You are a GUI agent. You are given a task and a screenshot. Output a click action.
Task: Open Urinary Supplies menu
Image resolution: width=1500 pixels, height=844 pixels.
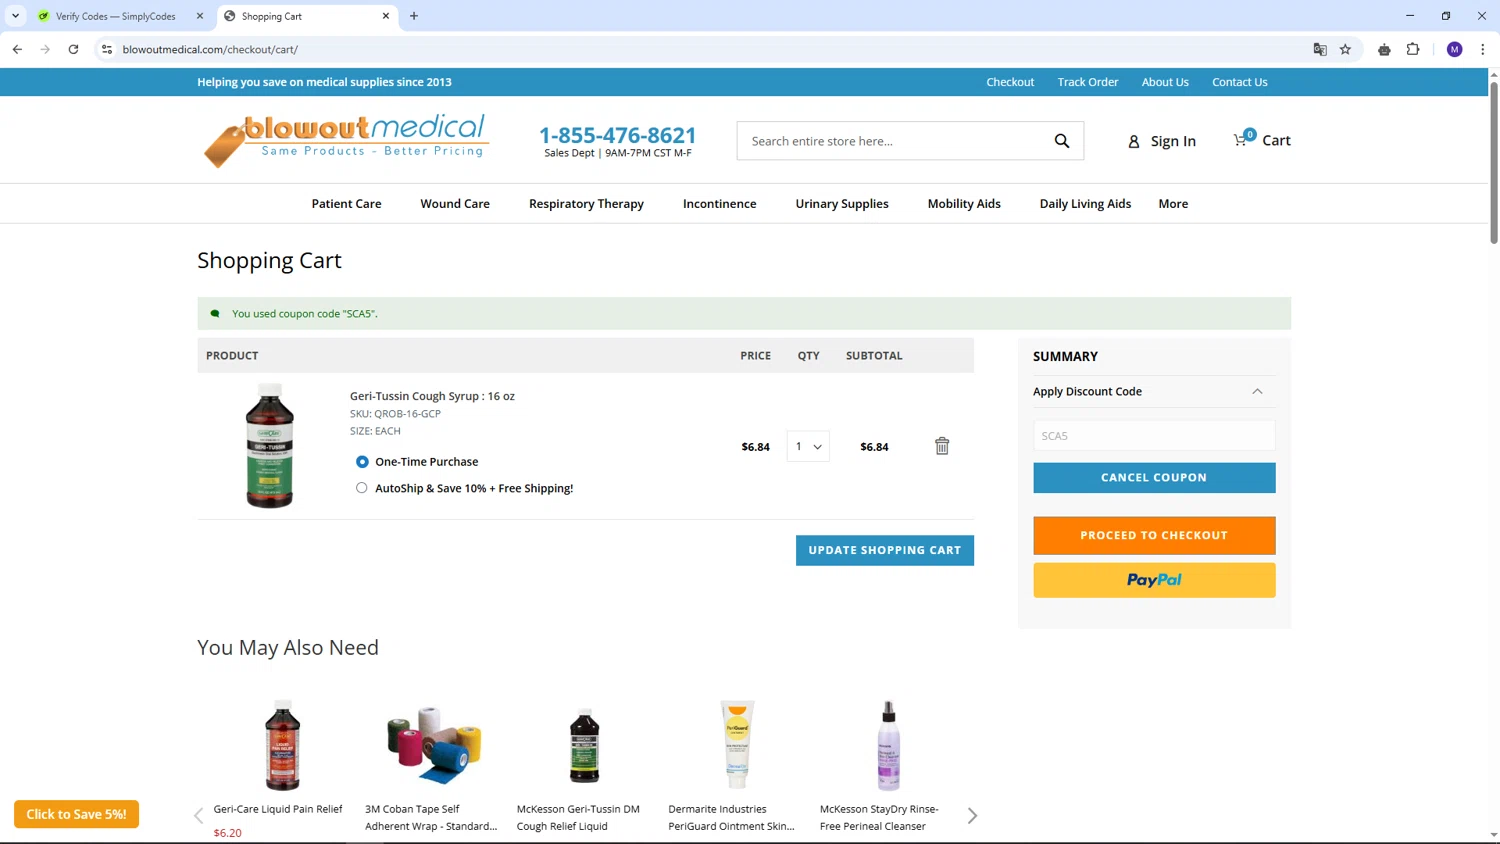[x=842, y=204]
